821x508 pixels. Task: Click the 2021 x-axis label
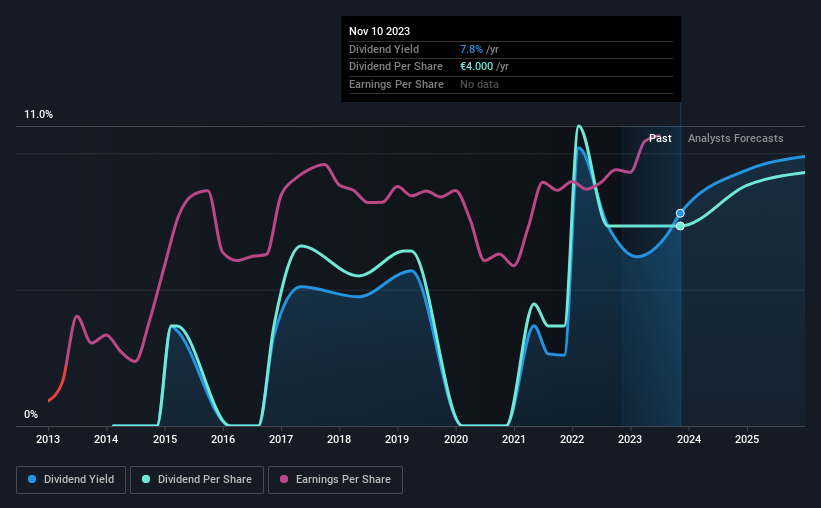click(x=514, y=439)
